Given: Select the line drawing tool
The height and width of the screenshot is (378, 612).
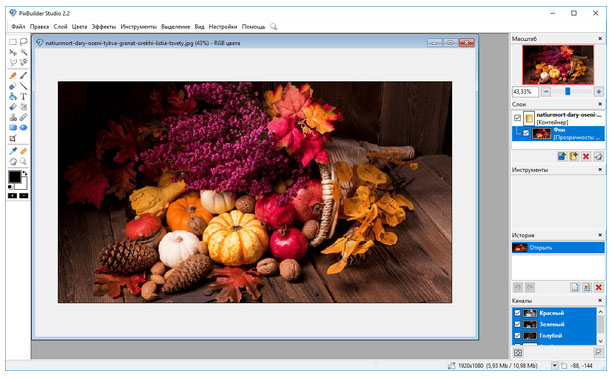Looking at the screenshot, I should (x=23, y=86).
